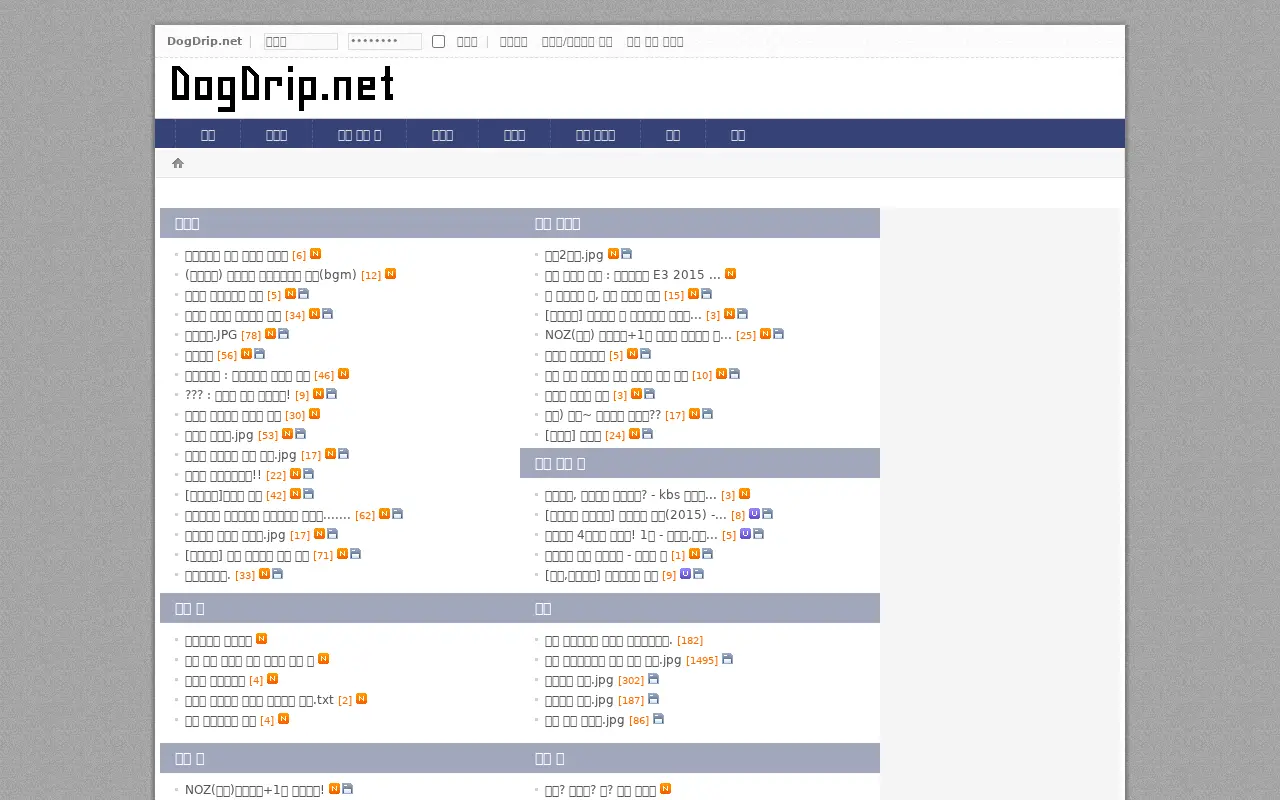Focus the password field with masked dots

click(385, 41)
